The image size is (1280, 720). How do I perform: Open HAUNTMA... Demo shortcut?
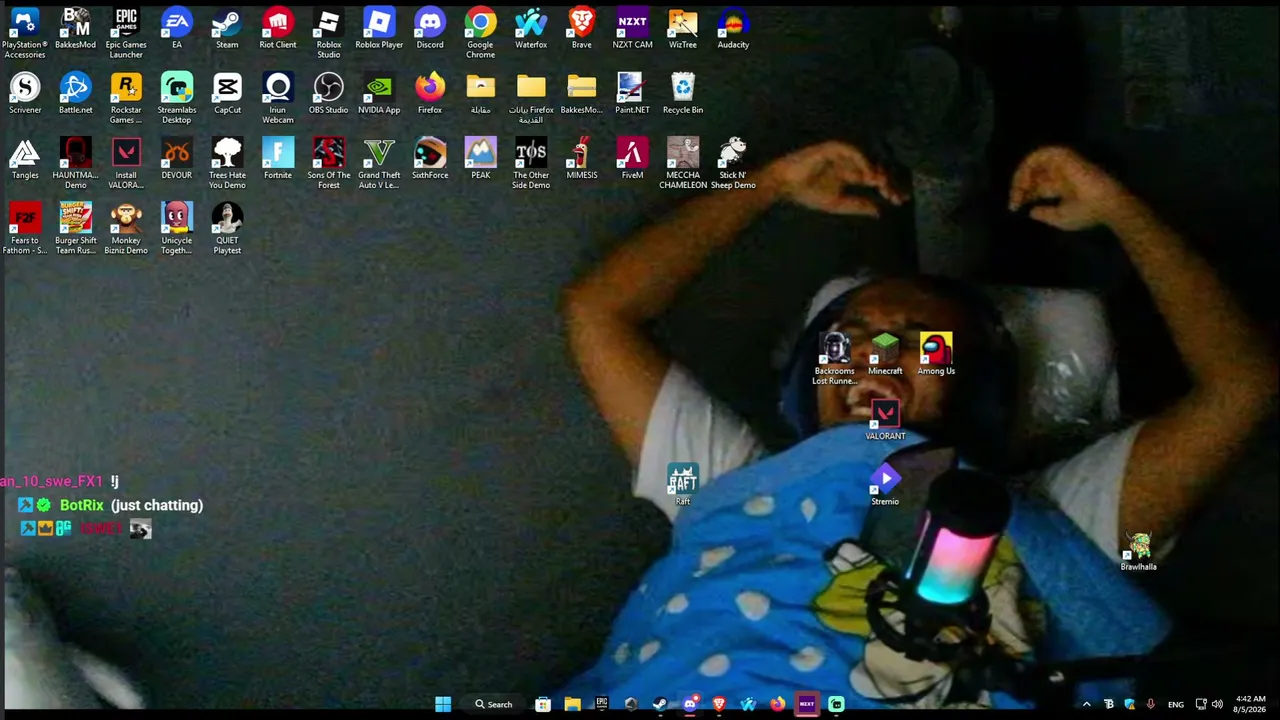tap(75, 163)
